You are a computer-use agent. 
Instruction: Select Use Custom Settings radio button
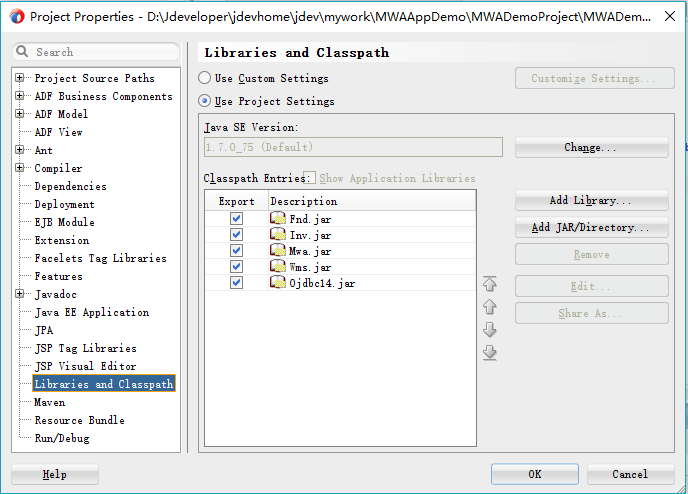click(x=204, y=78)
